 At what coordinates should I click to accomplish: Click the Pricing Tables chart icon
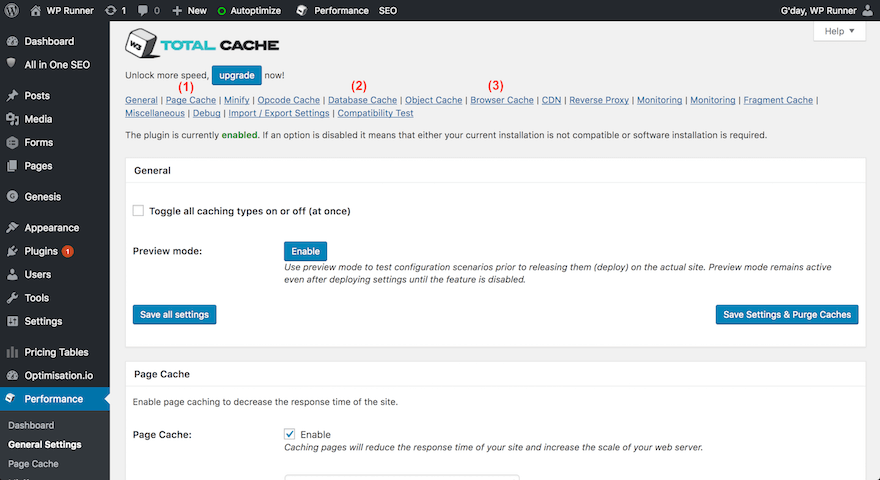(x=12, y=352)
